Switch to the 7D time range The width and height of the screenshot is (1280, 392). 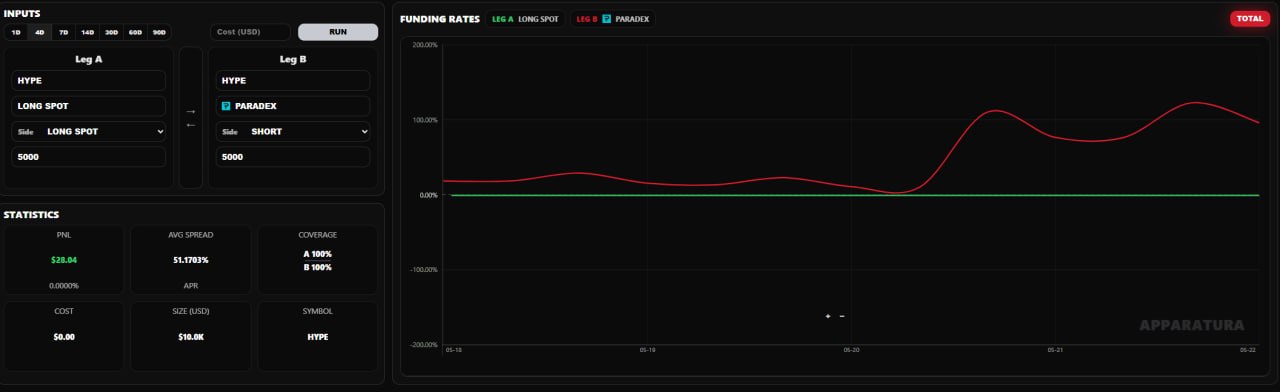pos(64,32)
